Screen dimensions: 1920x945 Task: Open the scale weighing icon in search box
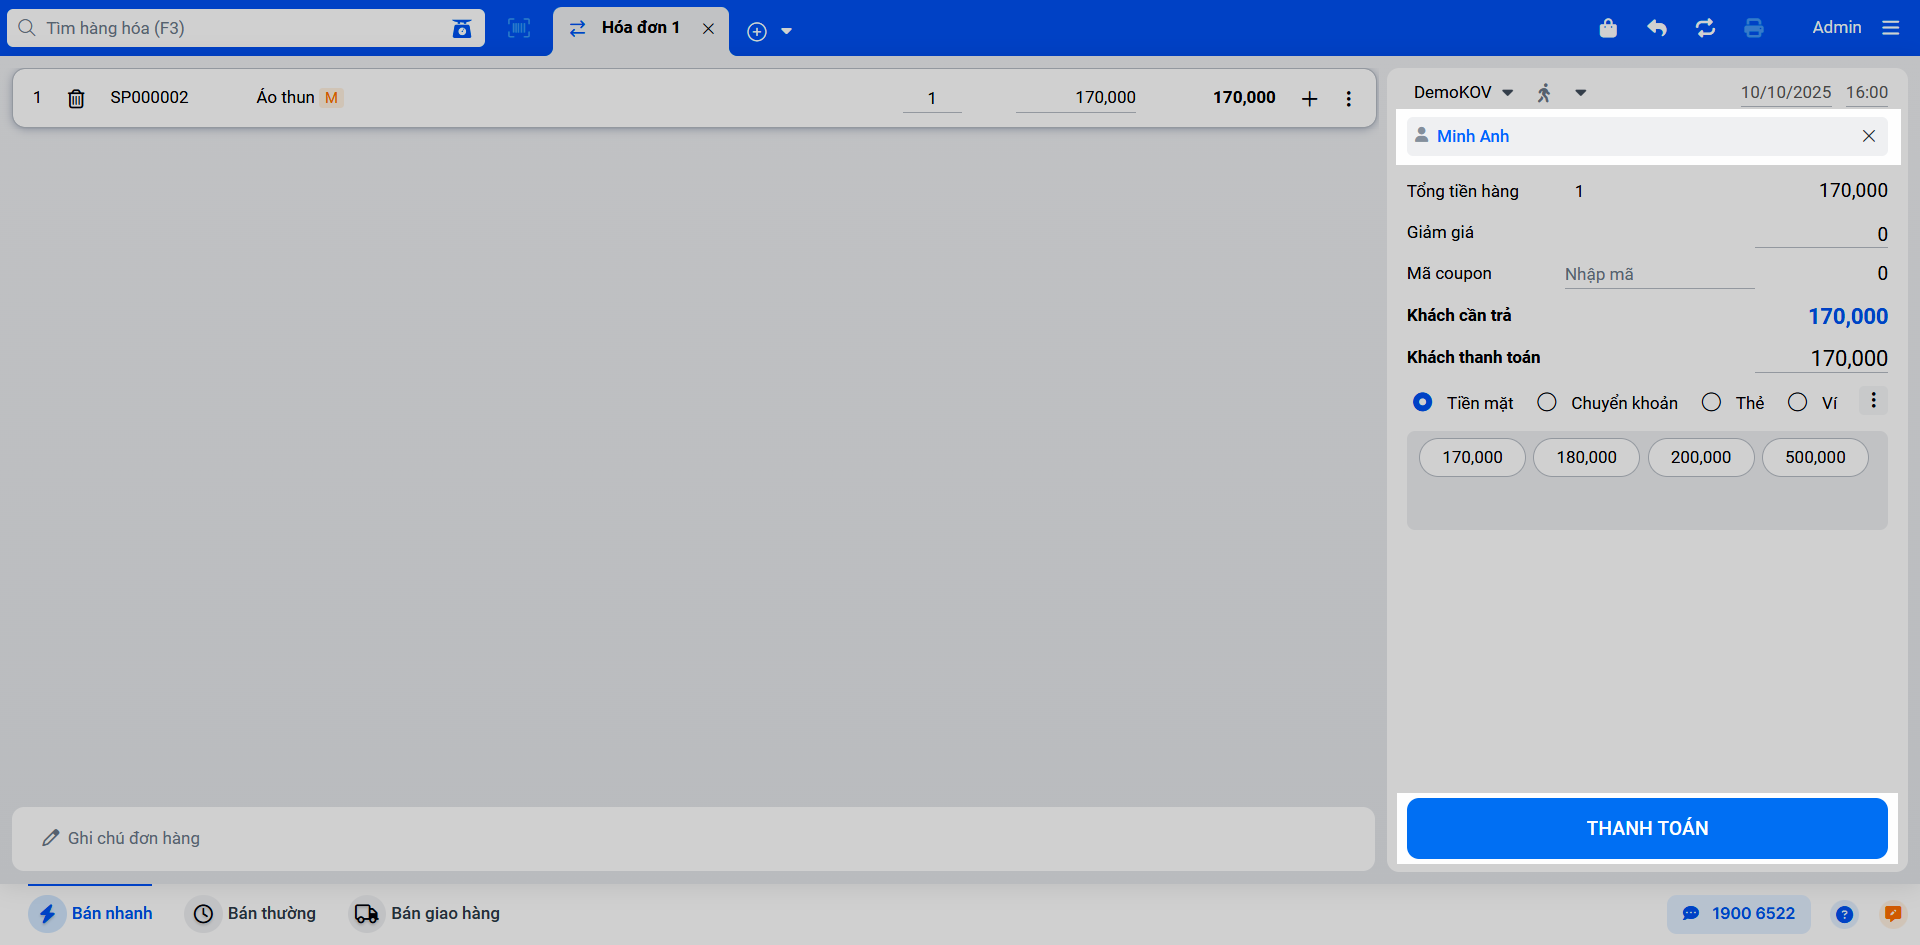[461, 28]
